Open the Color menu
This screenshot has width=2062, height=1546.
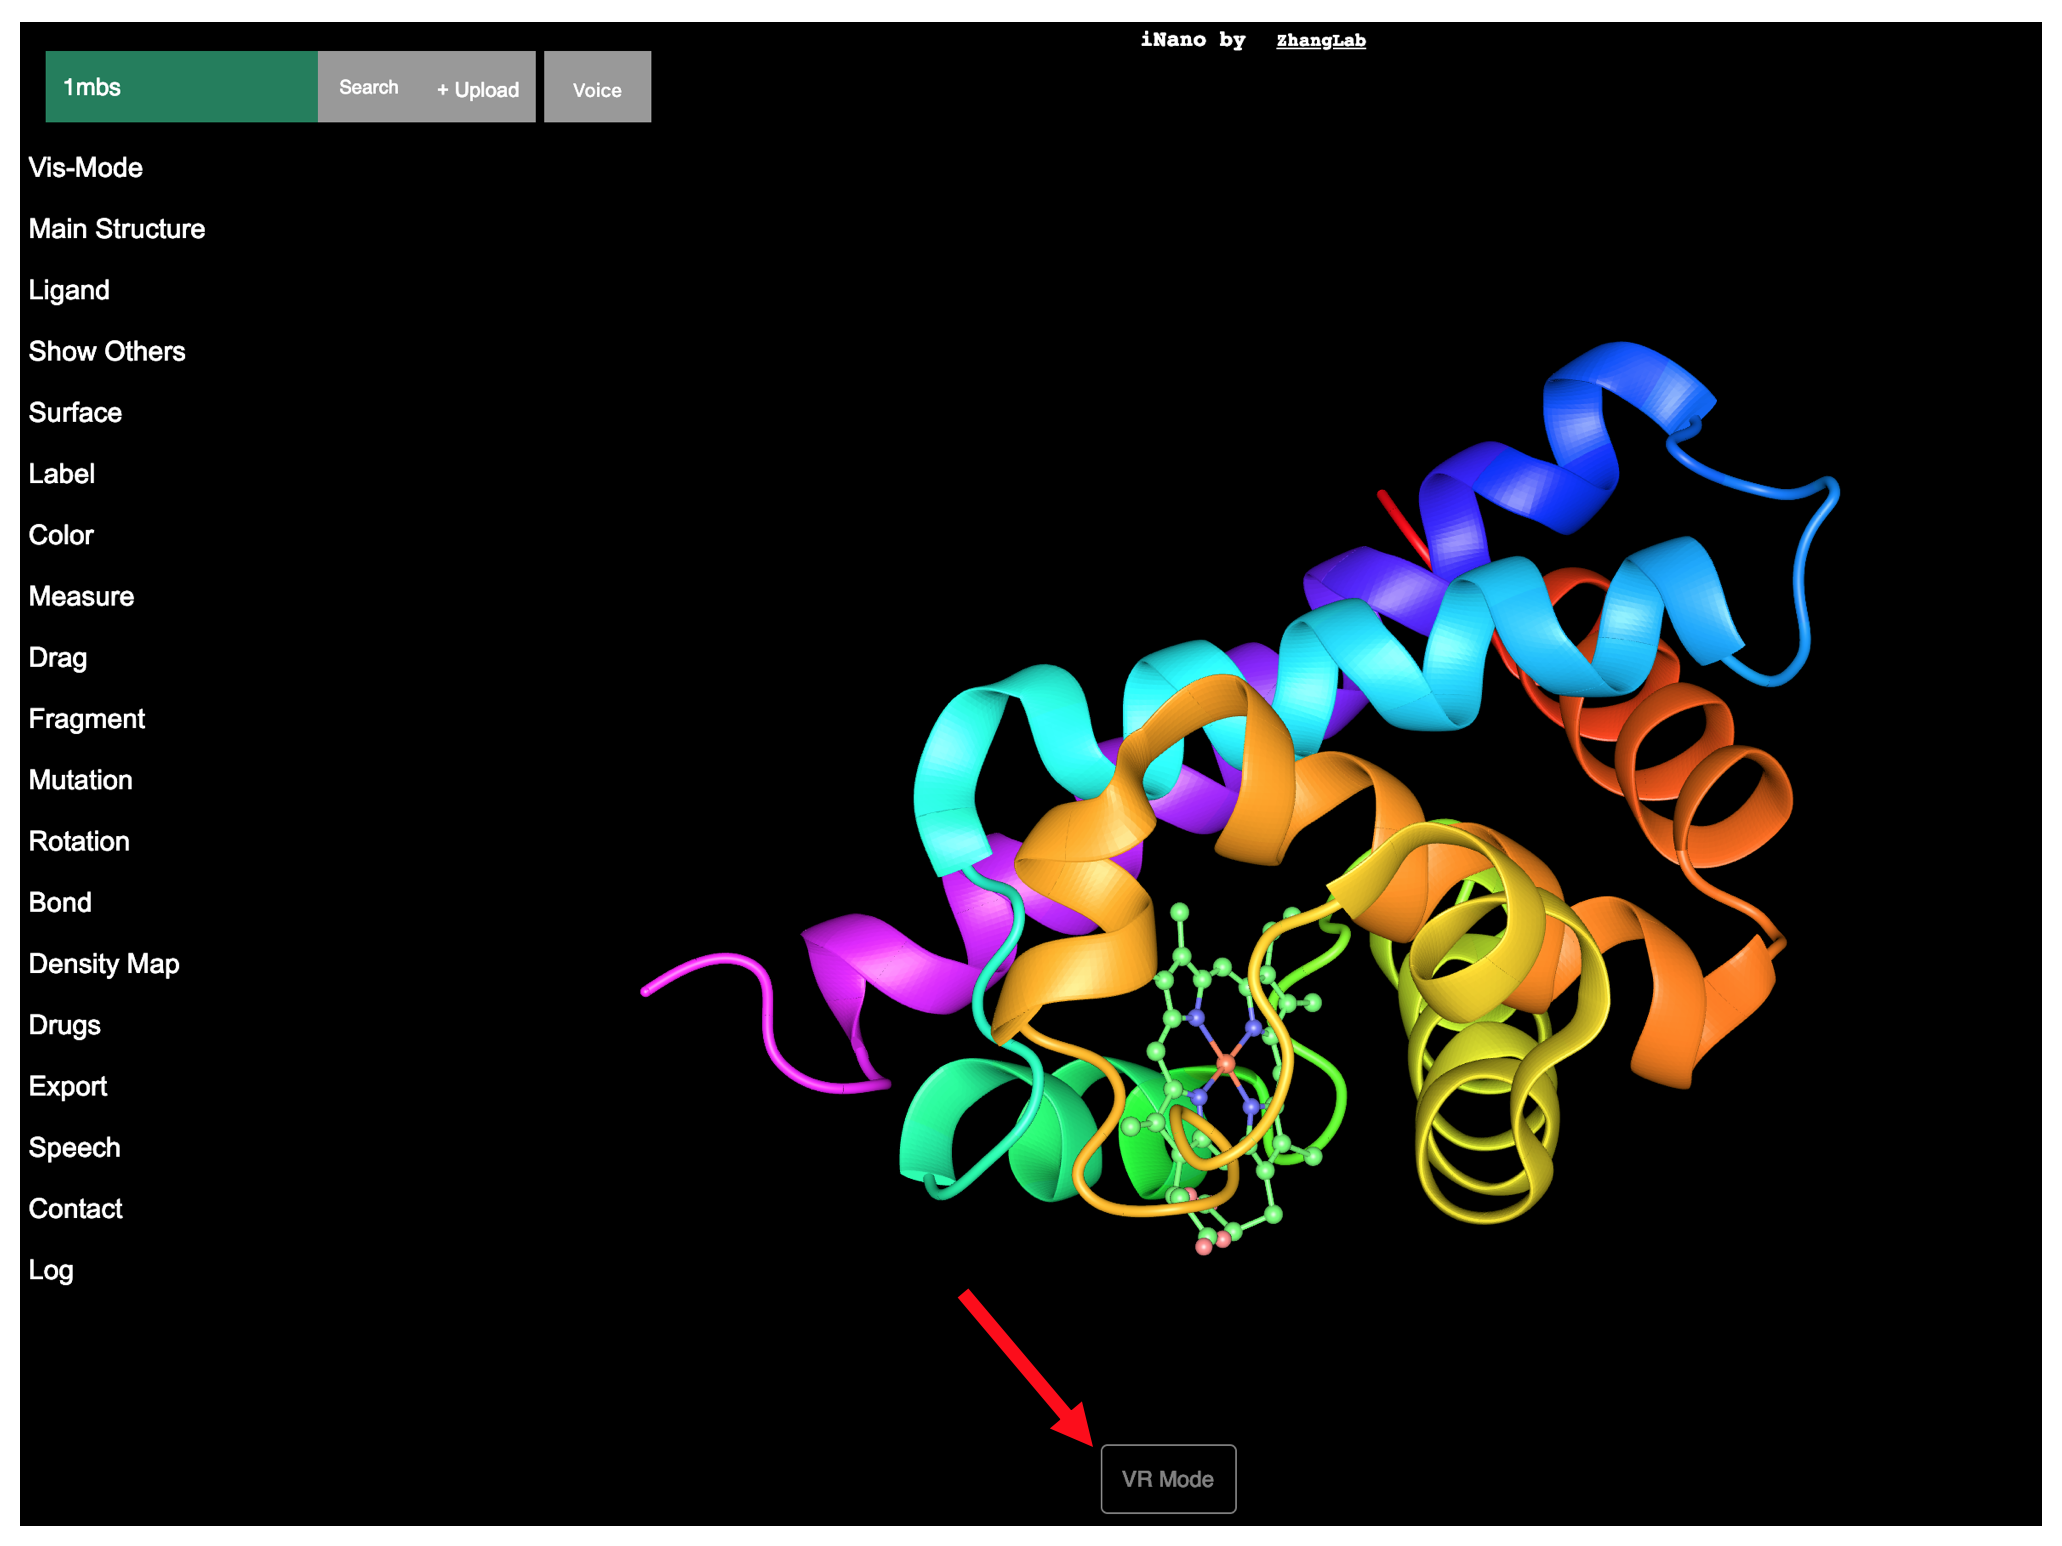(x=60, y=535)
